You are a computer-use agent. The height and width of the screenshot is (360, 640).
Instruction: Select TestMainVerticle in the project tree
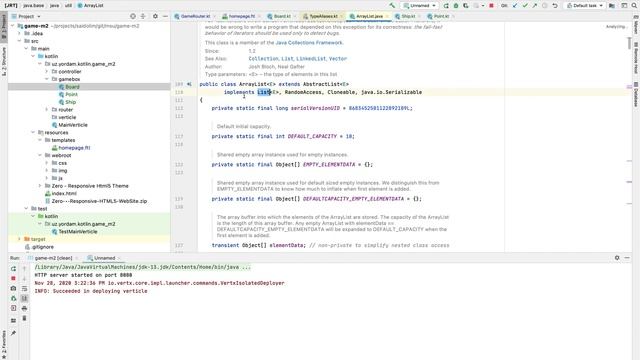78,231
